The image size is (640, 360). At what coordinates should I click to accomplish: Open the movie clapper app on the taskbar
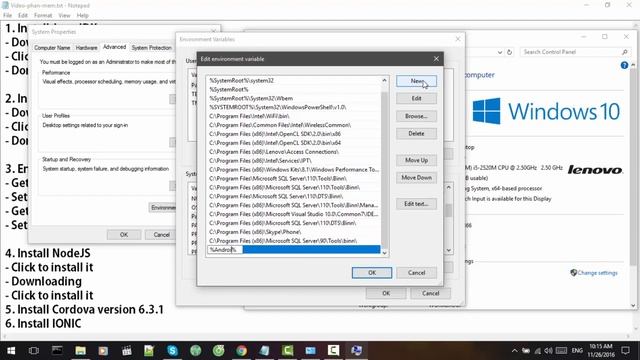coord(127,350)
